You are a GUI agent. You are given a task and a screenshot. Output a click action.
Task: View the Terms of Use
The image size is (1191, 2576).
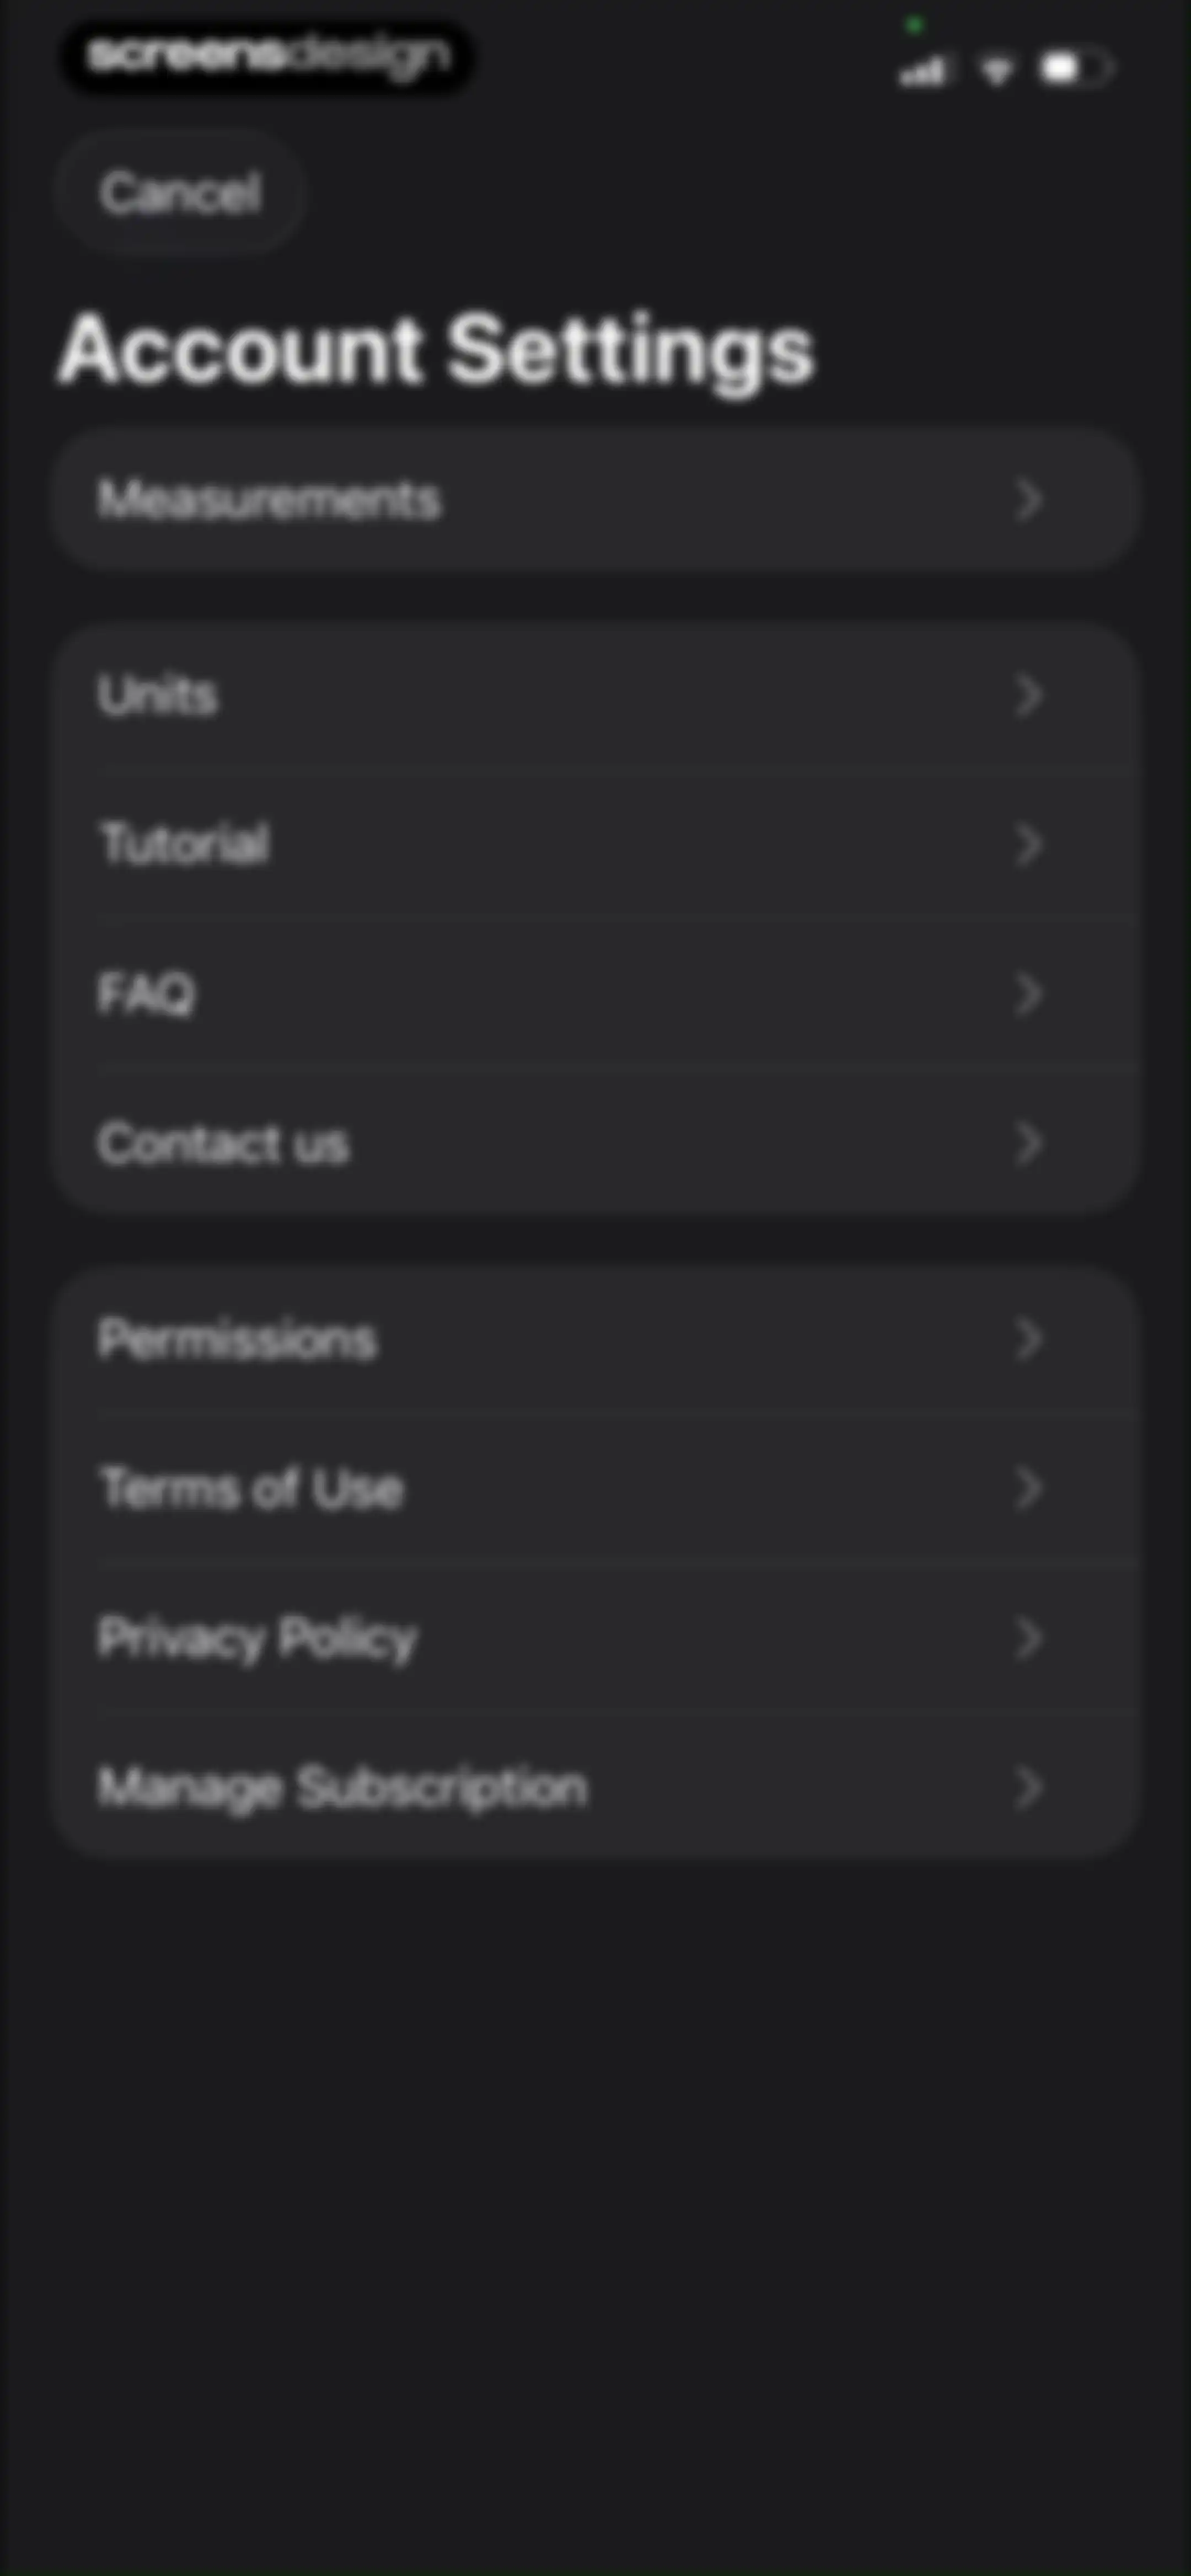point(595,1488)
